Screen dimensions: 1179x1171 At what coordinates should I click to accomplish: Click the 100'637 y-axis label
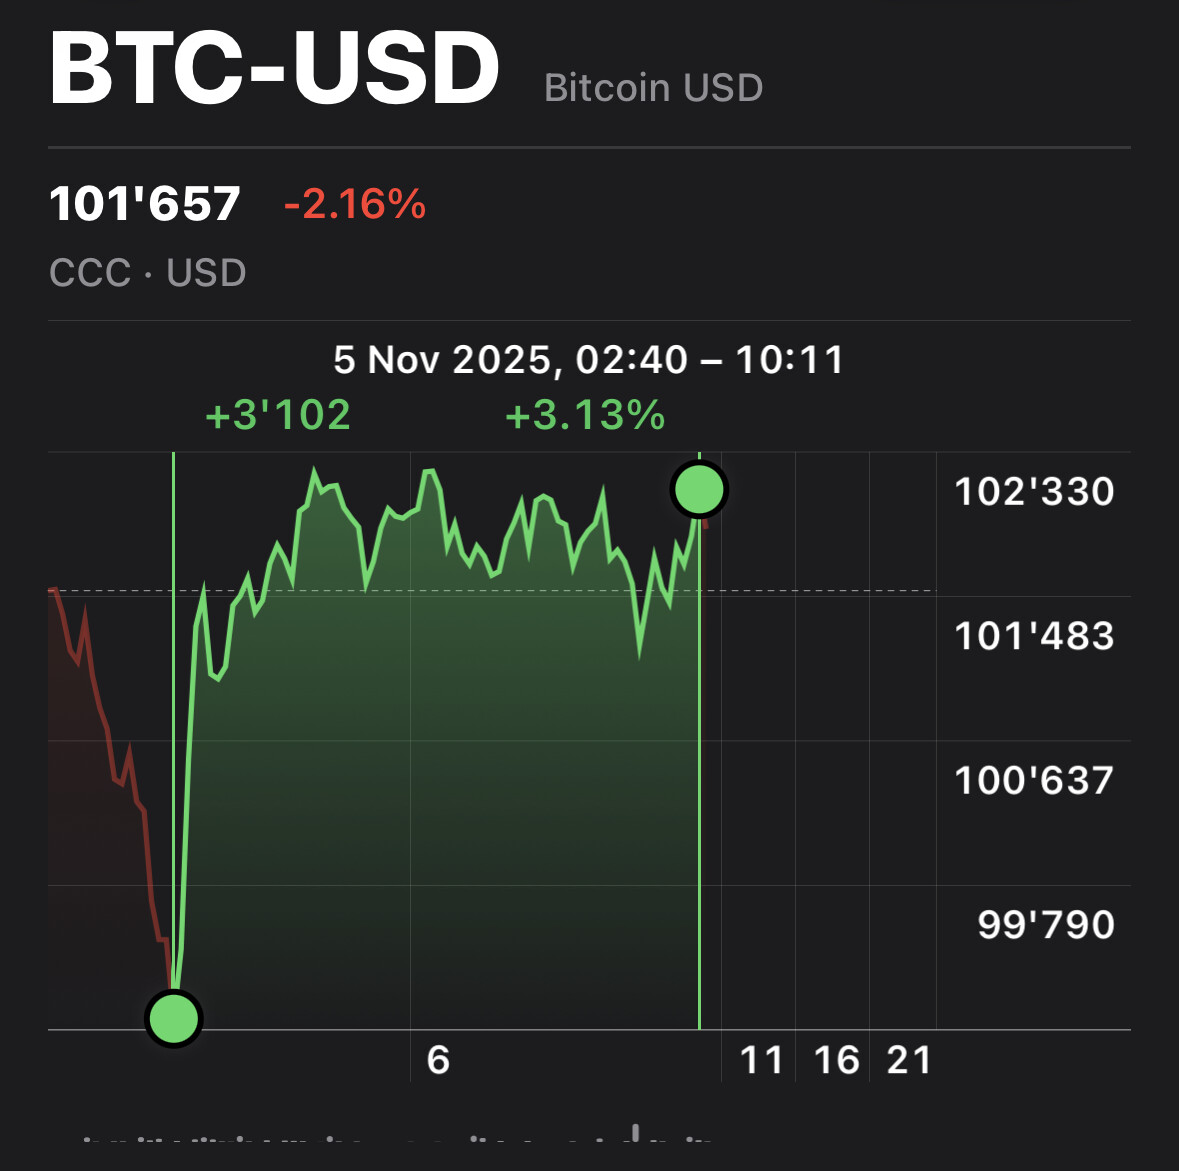pyautogui.click(x=1034, y=780)
